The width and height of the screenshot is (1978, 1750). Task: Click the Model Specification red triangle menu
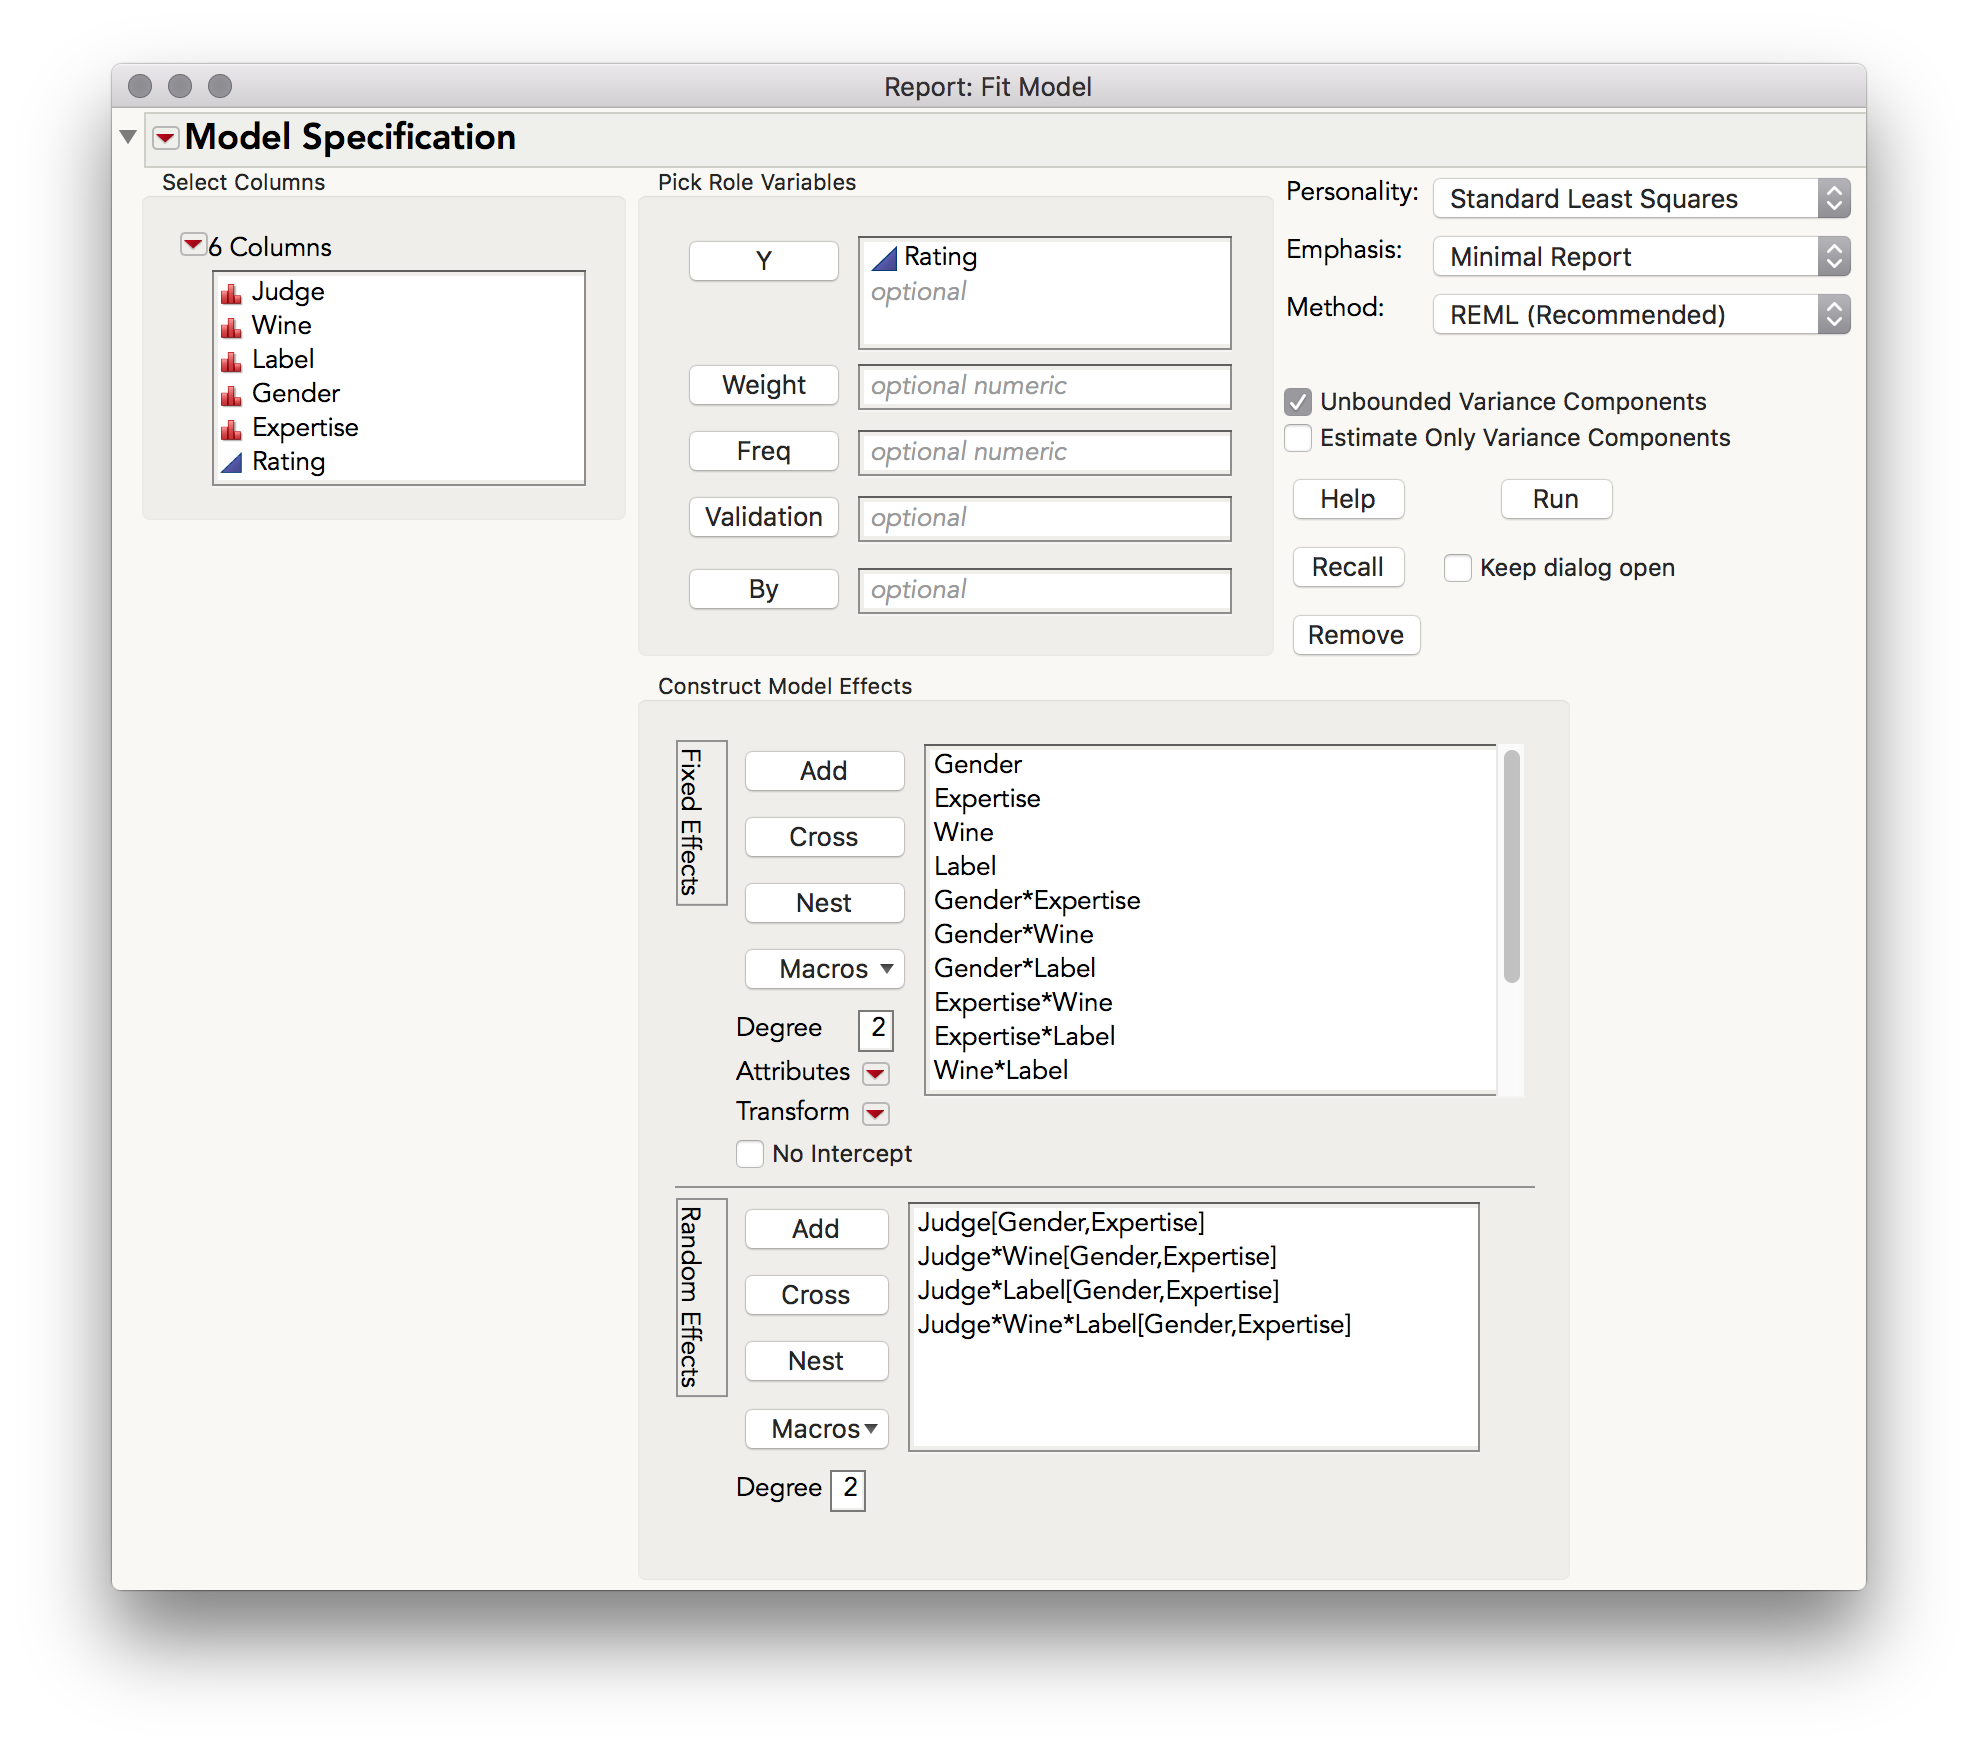(166, 138)
